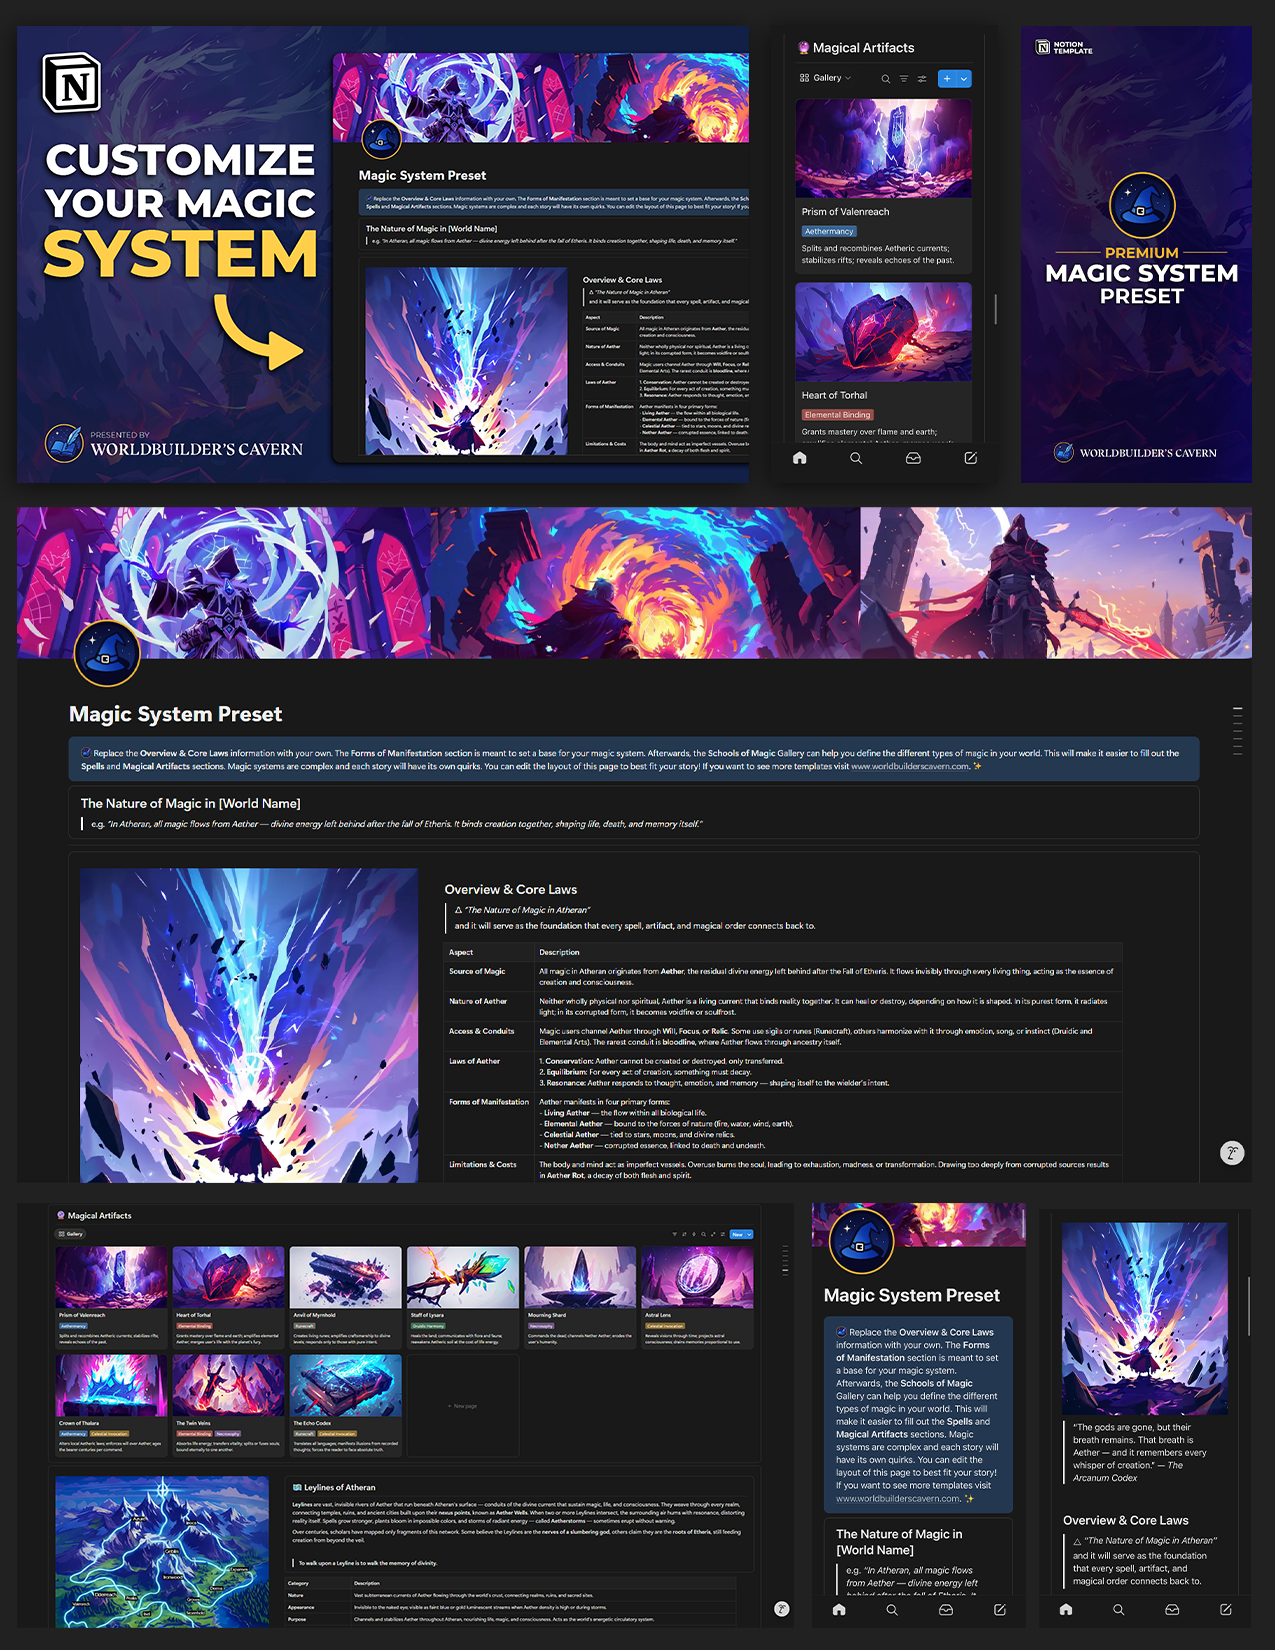Tap compose icon below Heart of Torhal card
Screen dimensions: 1275x1650
(x=970, y=458)
